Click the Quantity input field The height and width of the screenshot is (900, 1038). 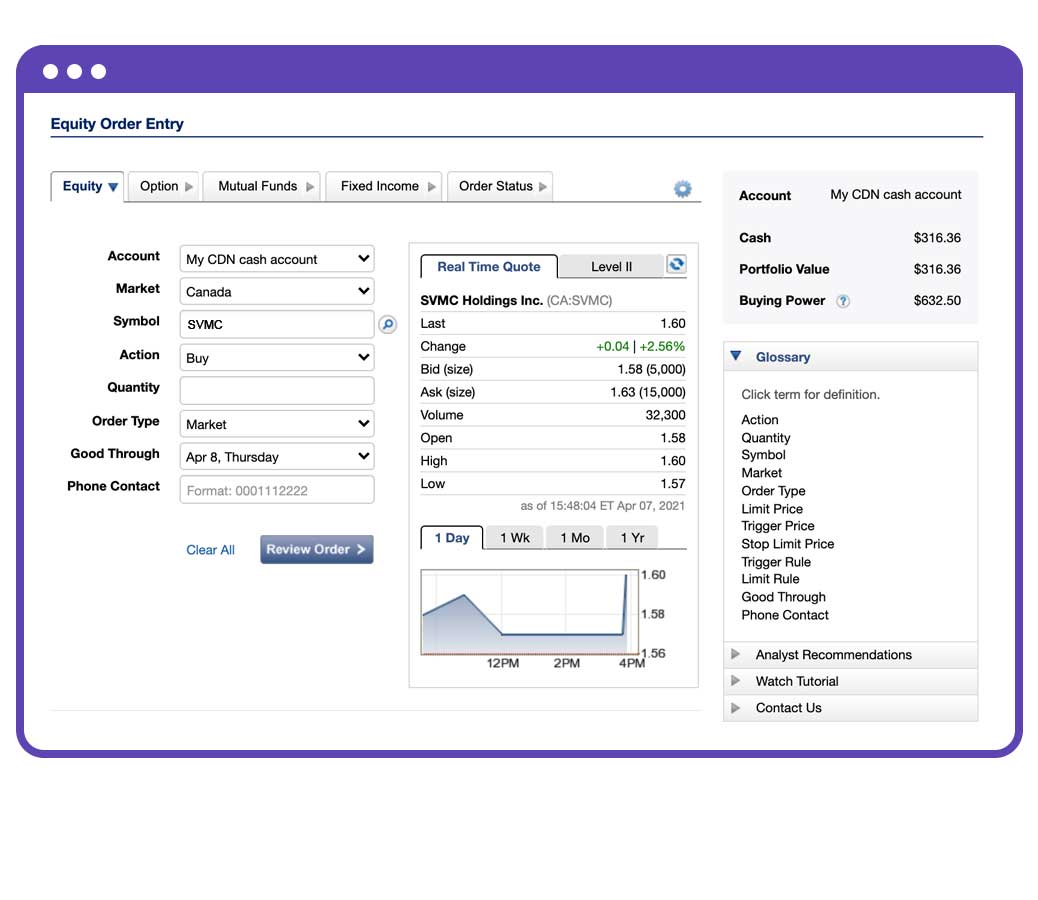pyautogui.click(x=276, y=390)
